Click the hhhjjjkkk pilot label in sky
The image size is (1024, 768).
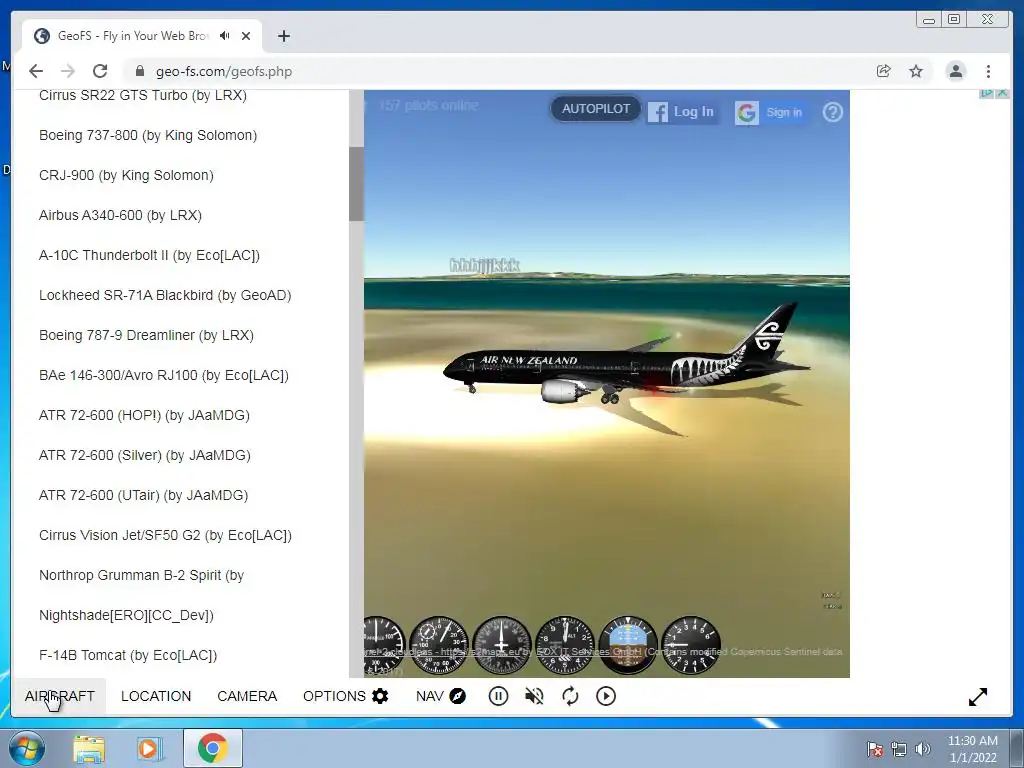pos(485,265)
